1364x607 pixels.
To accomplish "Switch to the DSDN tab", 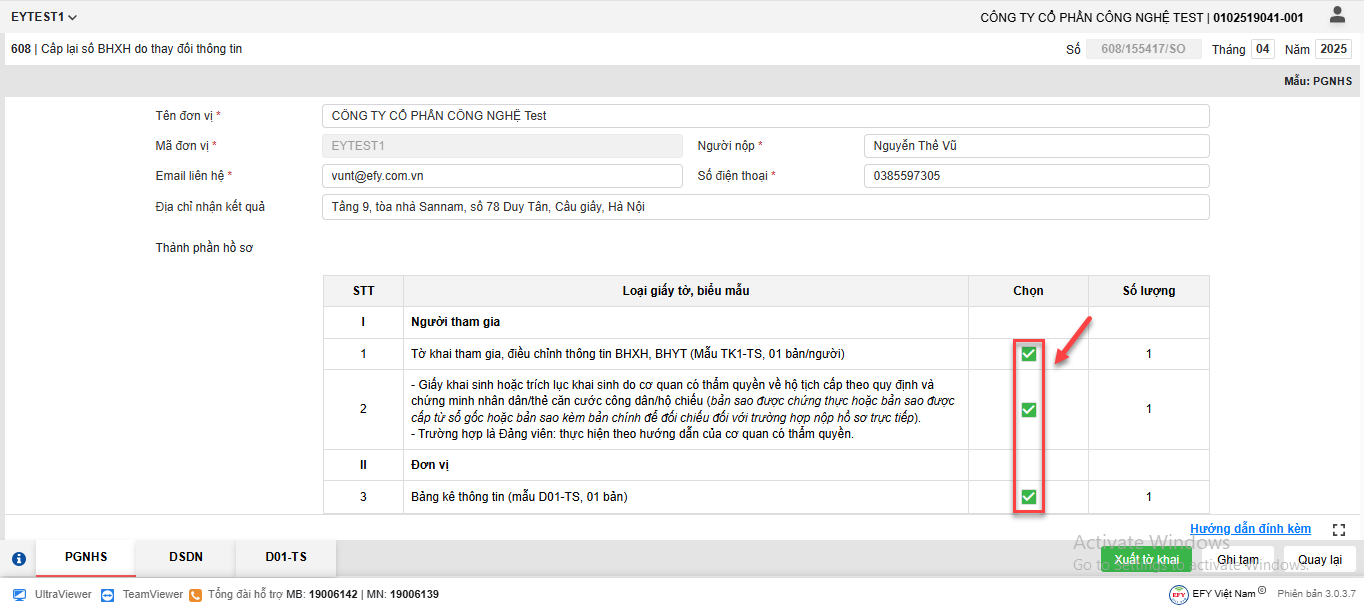I will coord(185,558).
